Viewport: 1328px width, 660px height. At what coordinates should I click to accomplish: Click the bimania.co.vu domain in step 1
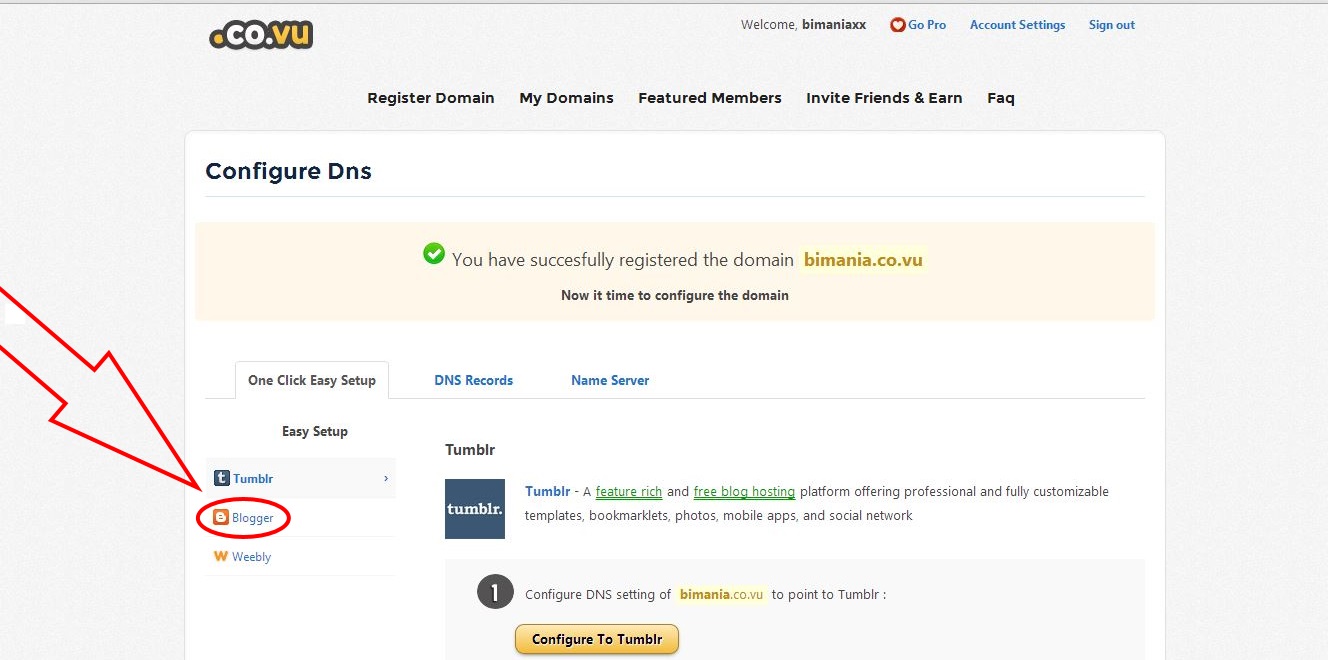point(722,594)
